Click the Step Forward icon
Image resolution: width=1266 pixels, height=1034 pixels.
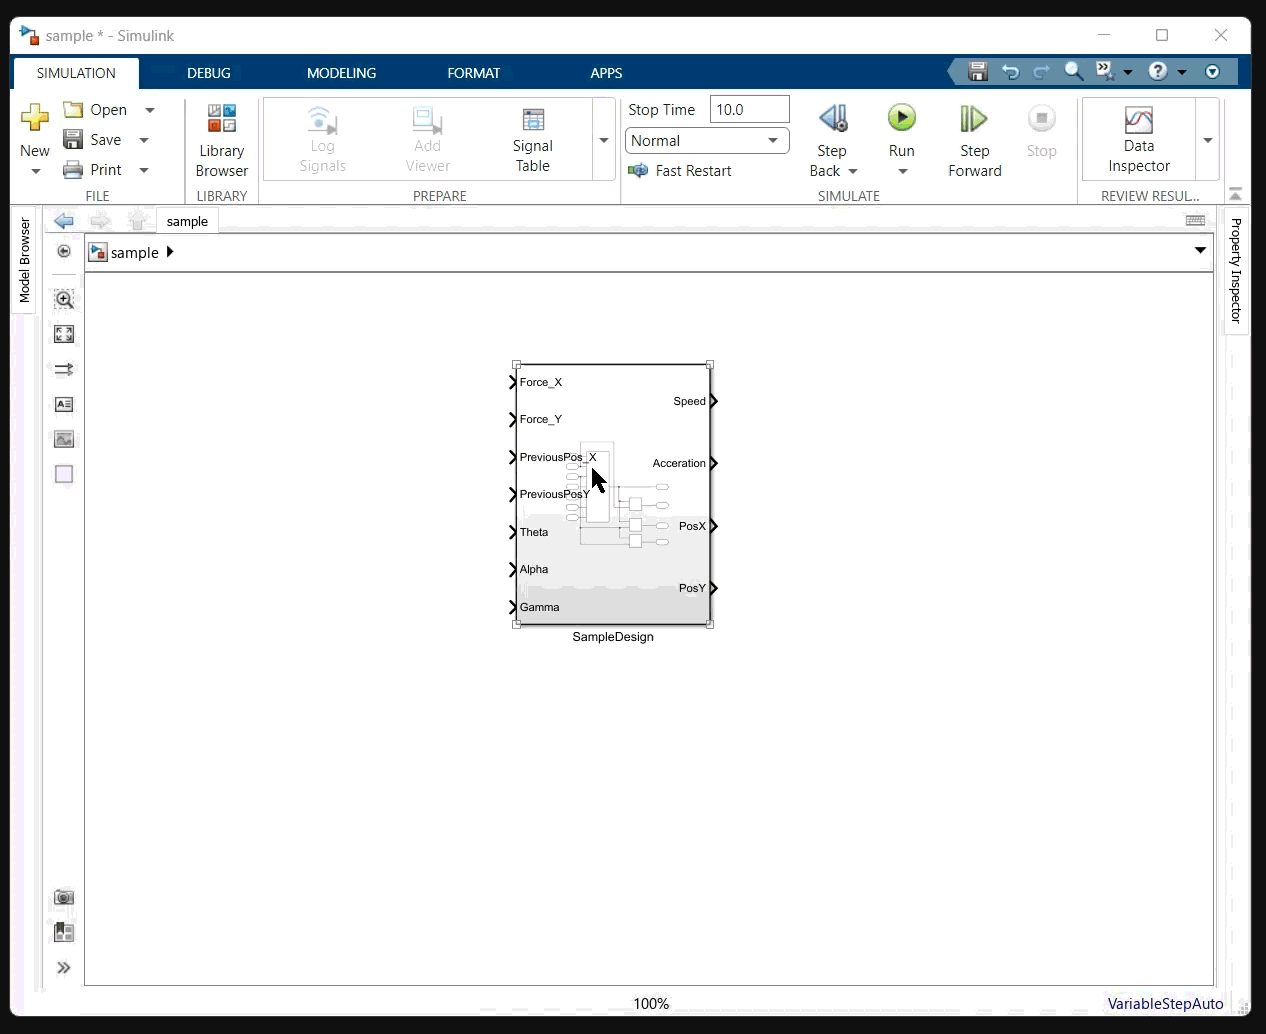[x=974, y=119]
